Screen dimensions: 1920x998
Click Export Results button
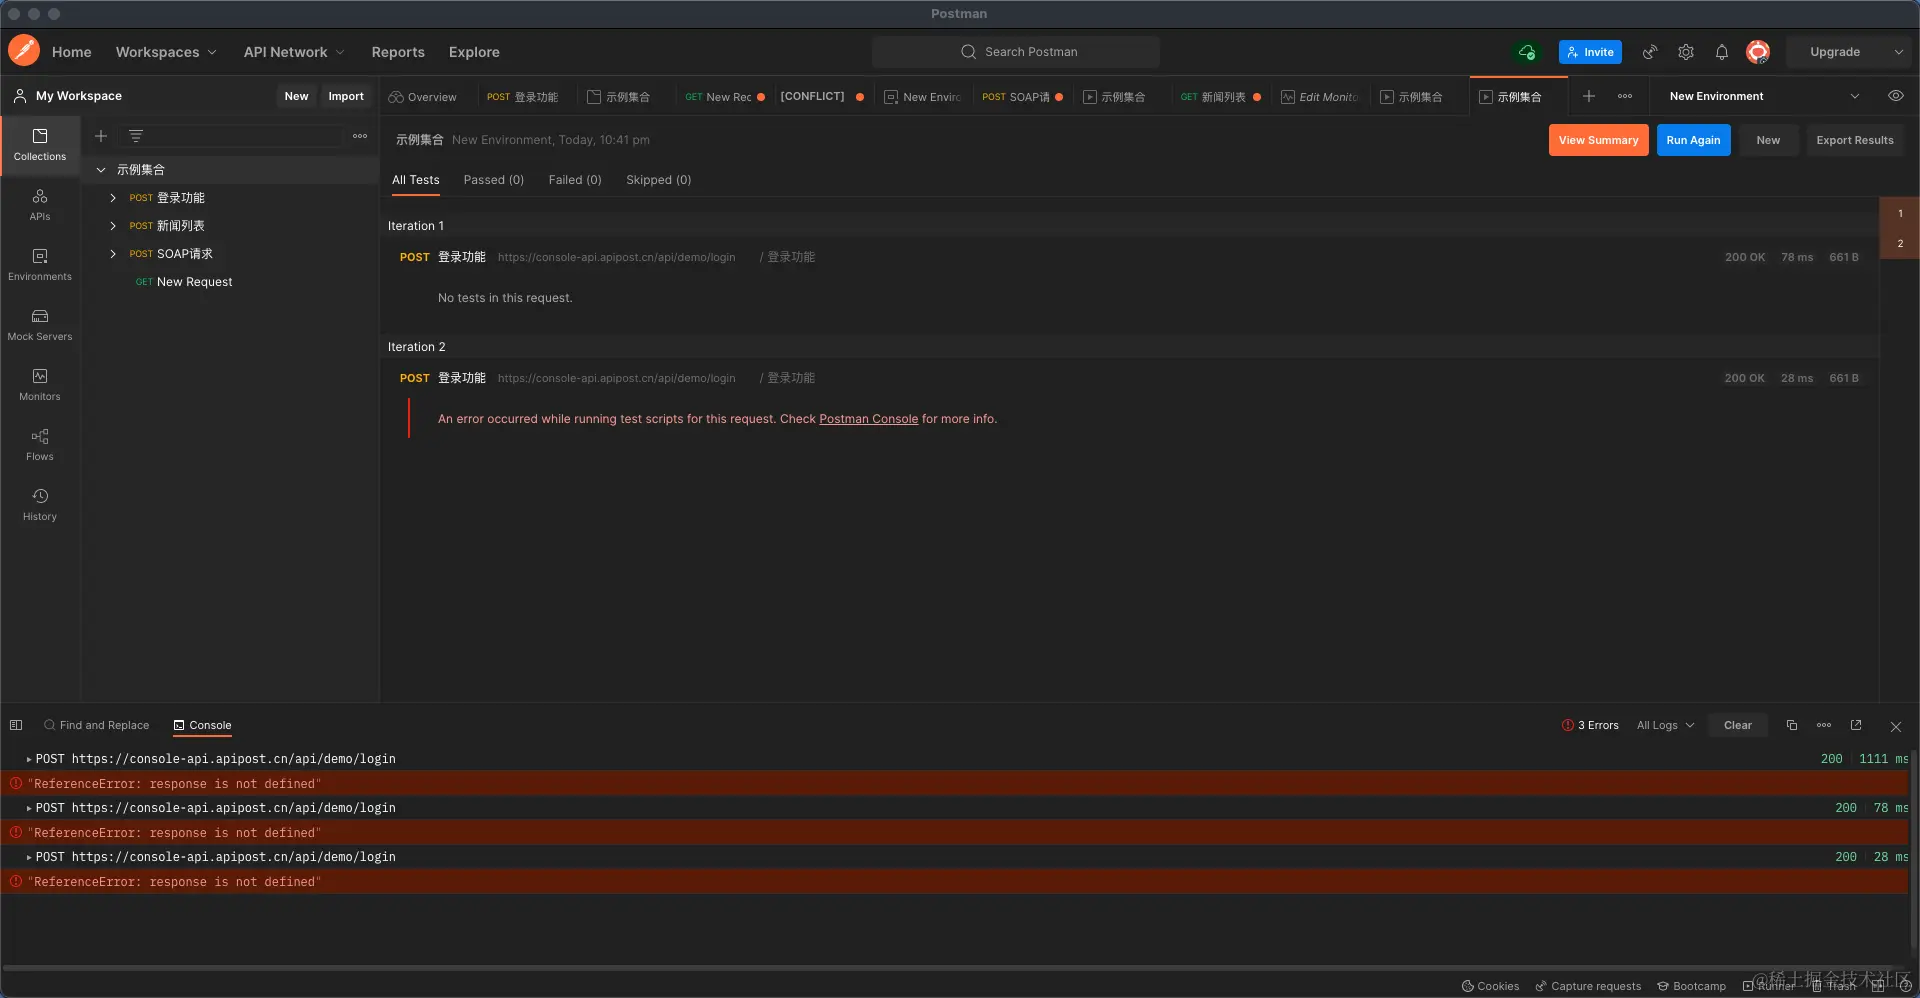(x=1855, y=140)
